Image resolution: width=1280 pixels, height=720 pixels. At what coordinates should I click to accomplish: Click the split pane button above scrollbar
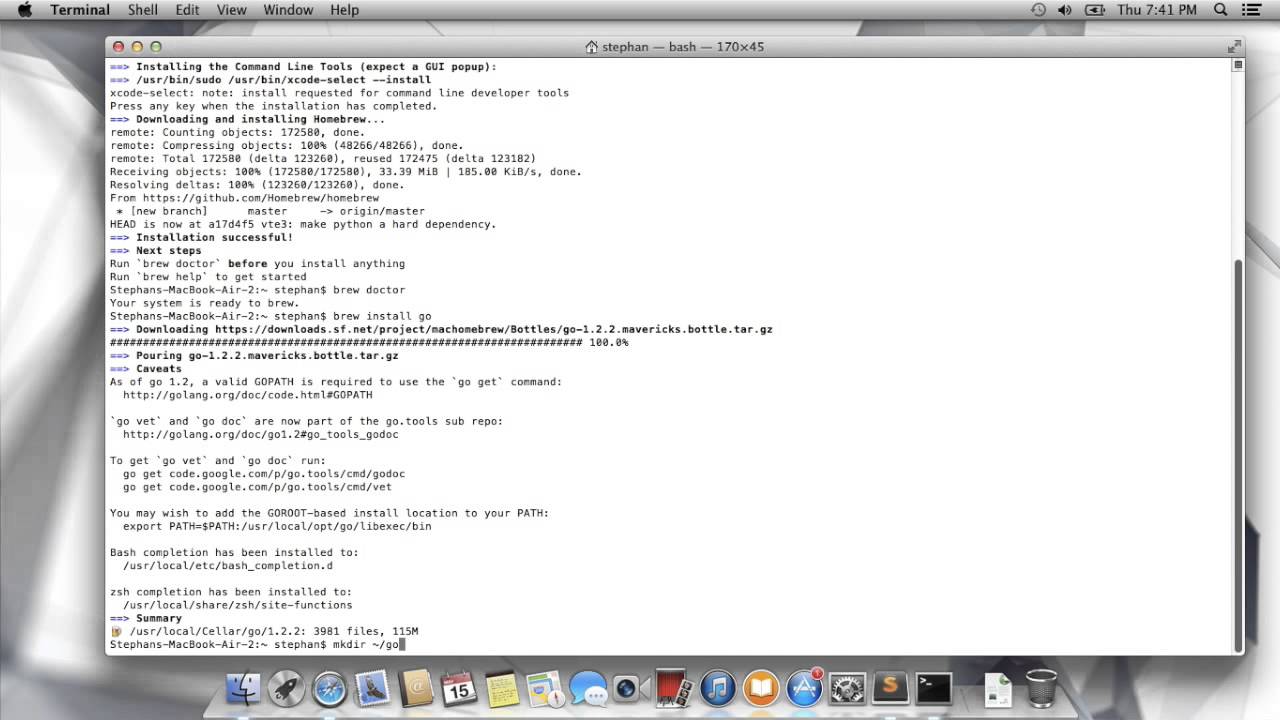[x=1238, y=65]
